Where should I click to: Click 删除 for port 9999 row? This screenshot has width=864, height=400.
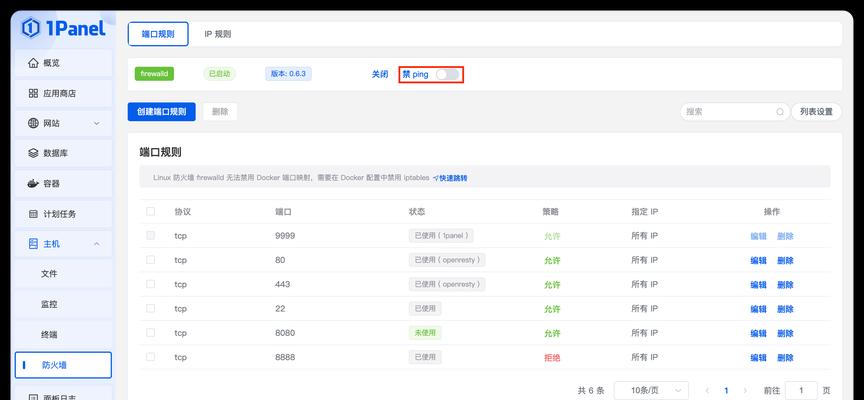[x=785, y=236]
